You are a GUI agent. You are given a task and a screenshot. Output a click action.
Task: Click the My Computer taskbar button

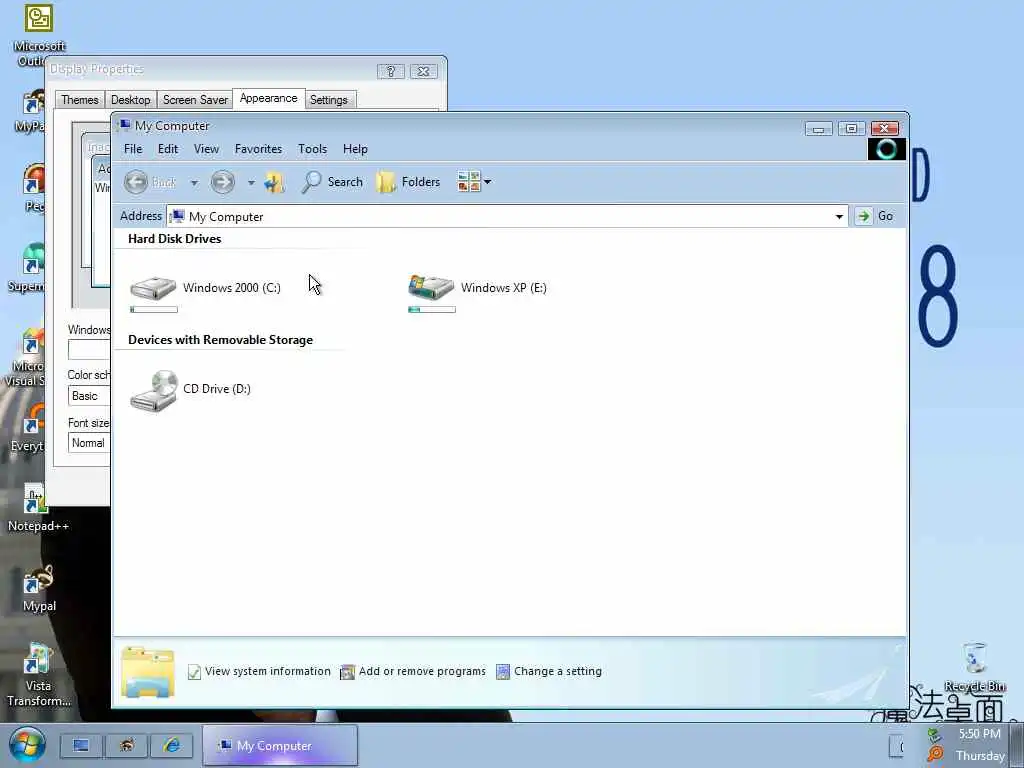[280, 745]
